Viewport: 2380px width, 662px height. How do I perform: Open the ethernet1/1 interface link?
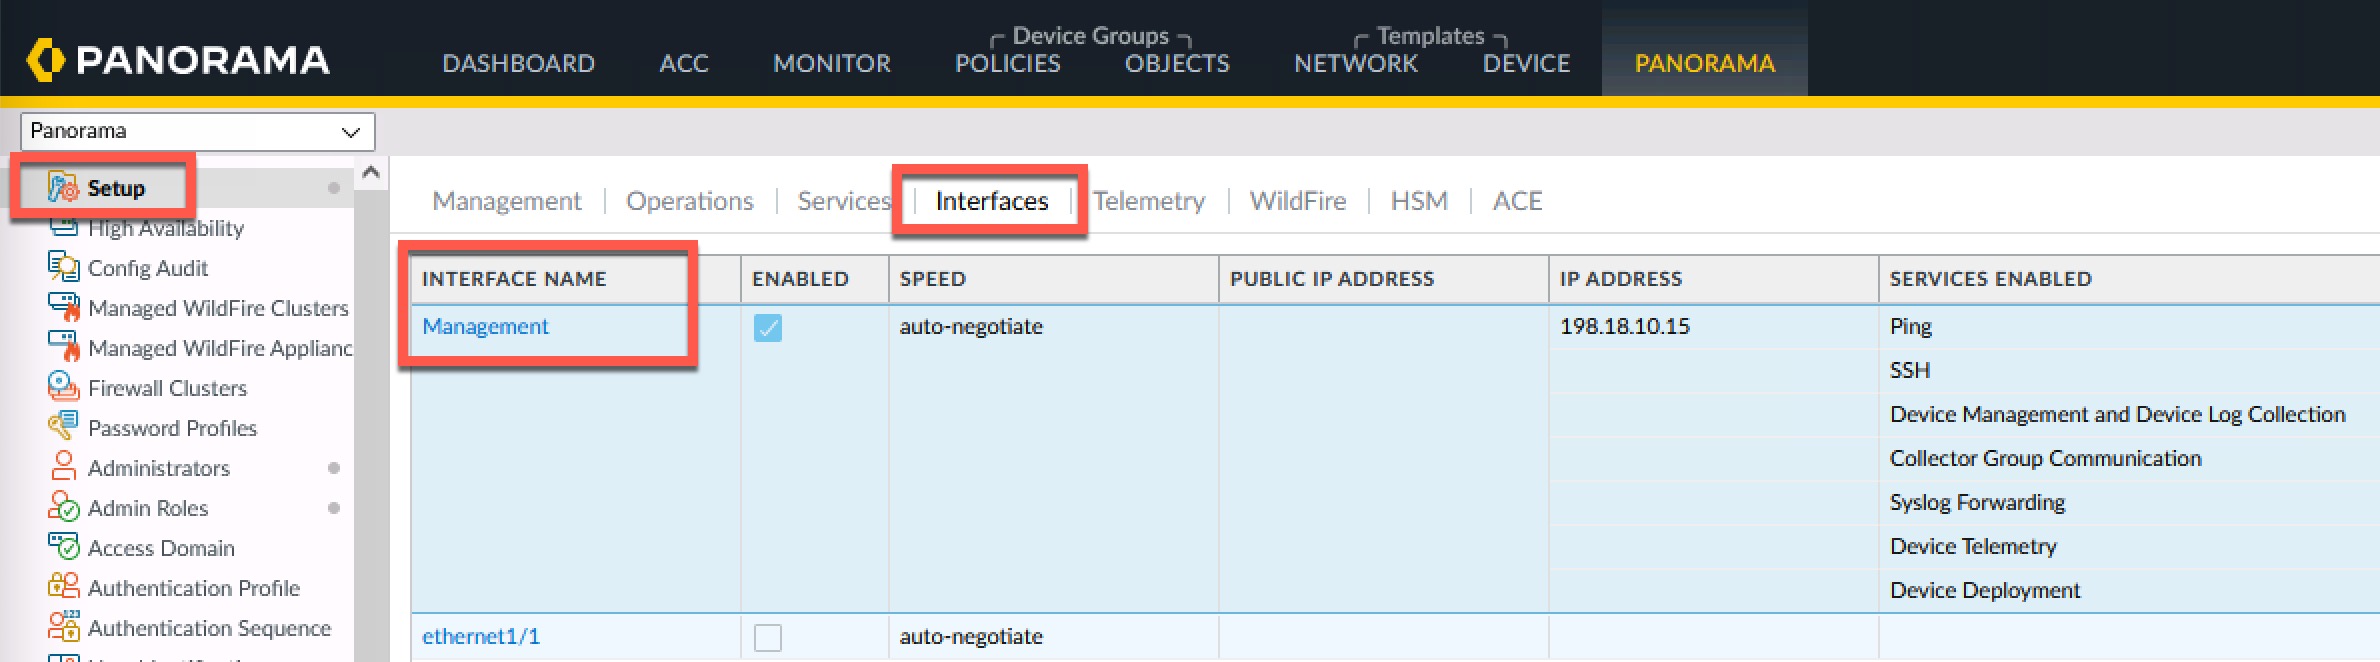point(481,636)
